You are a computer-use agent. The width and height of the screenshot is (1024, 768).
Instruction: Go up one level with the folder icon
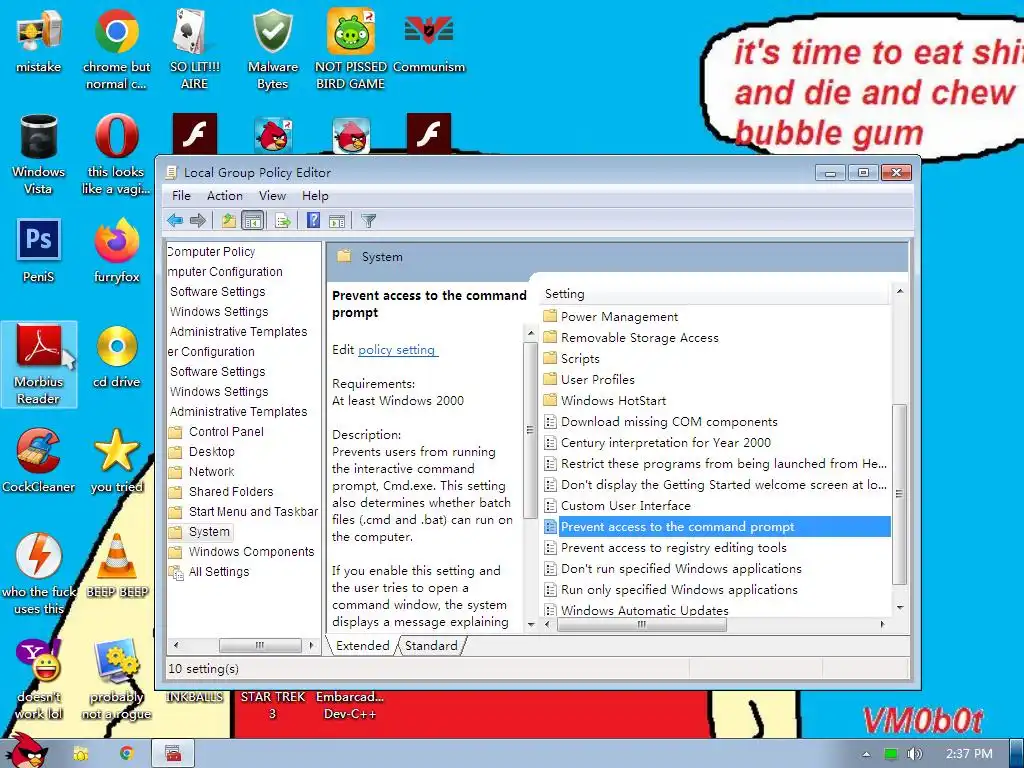click(x=229, y=221)
